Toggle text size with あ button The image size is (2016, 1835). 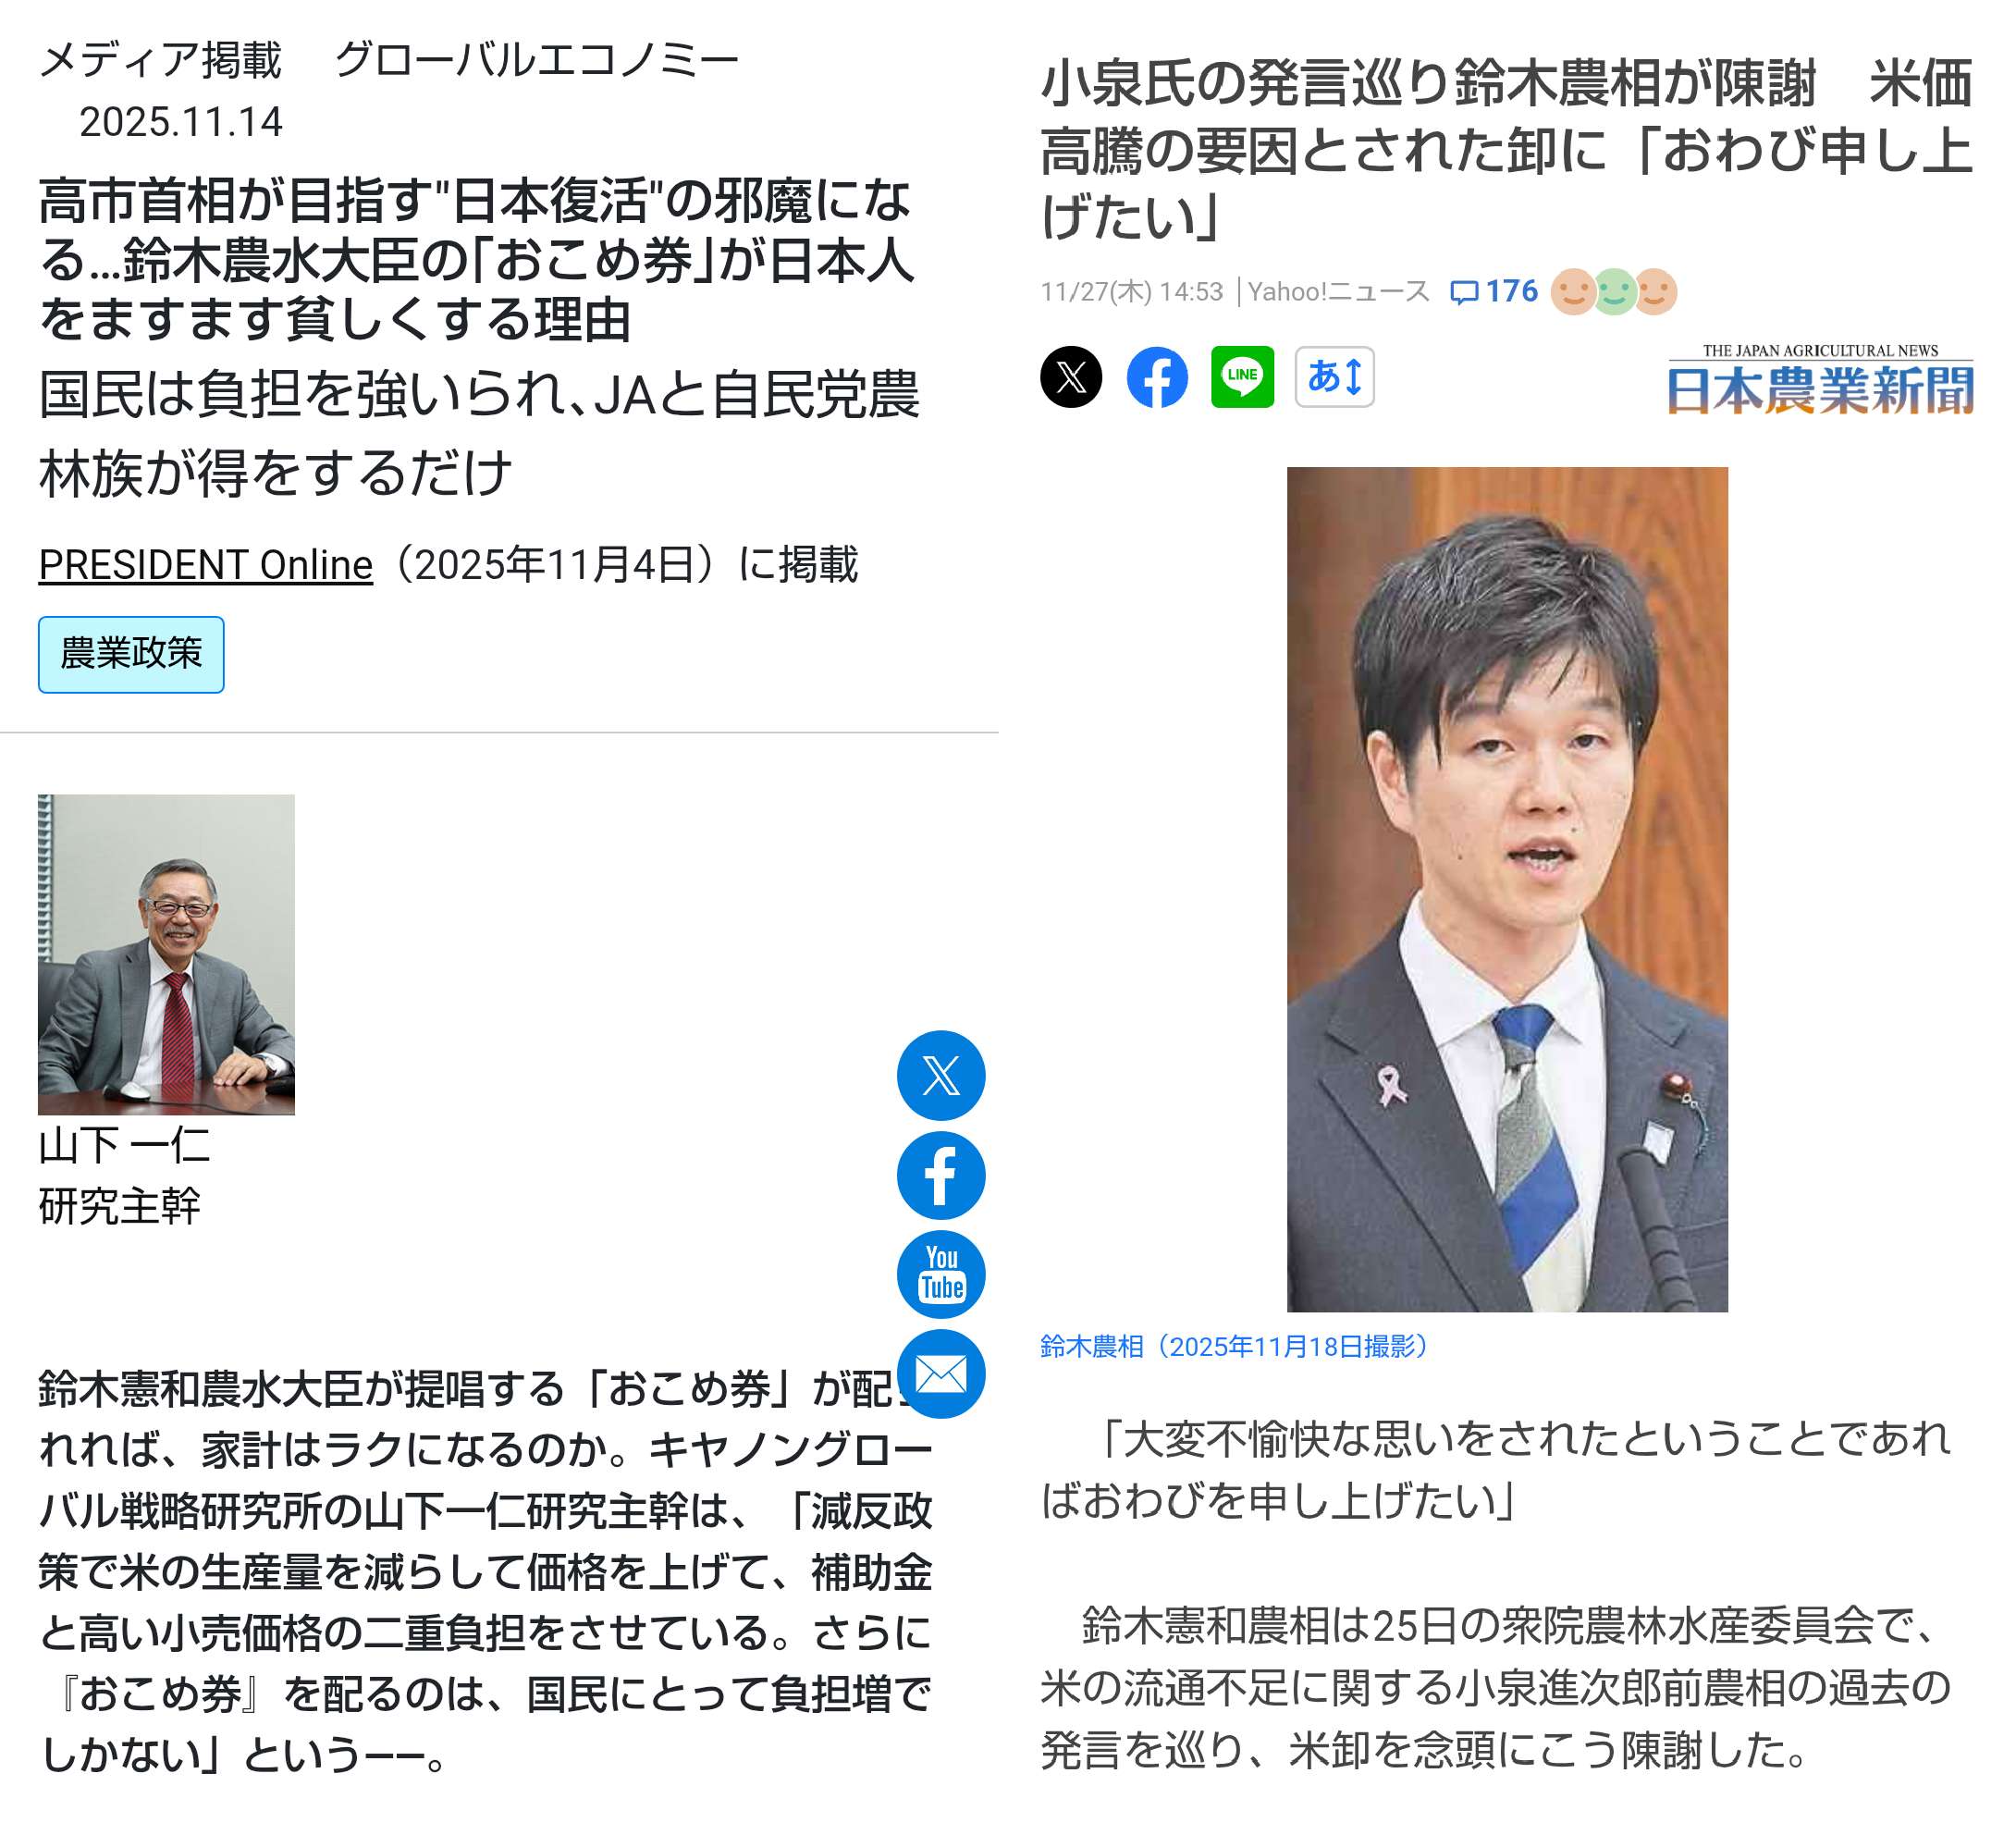click(1334, 377)
